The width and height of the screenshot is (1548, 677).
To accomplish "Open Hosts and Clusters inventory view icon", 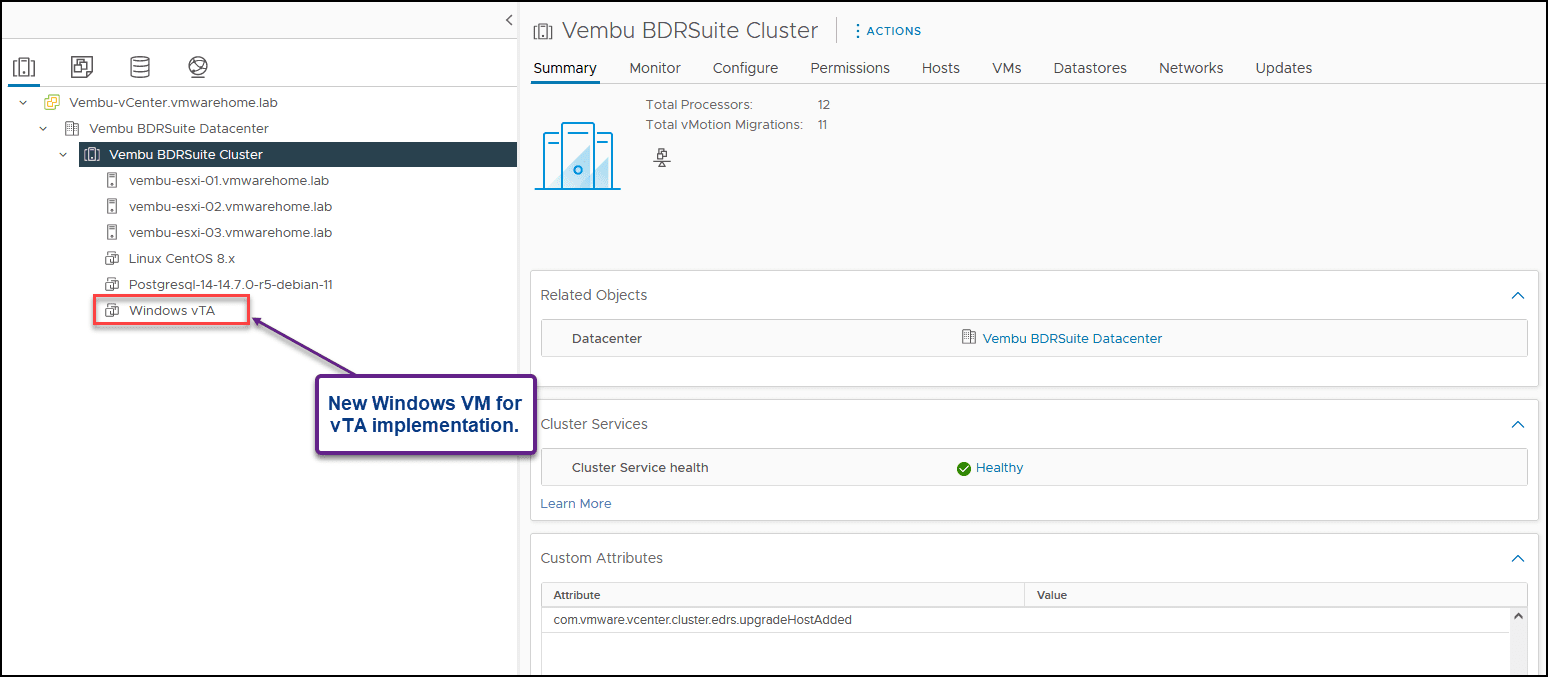I will point(24,67).
